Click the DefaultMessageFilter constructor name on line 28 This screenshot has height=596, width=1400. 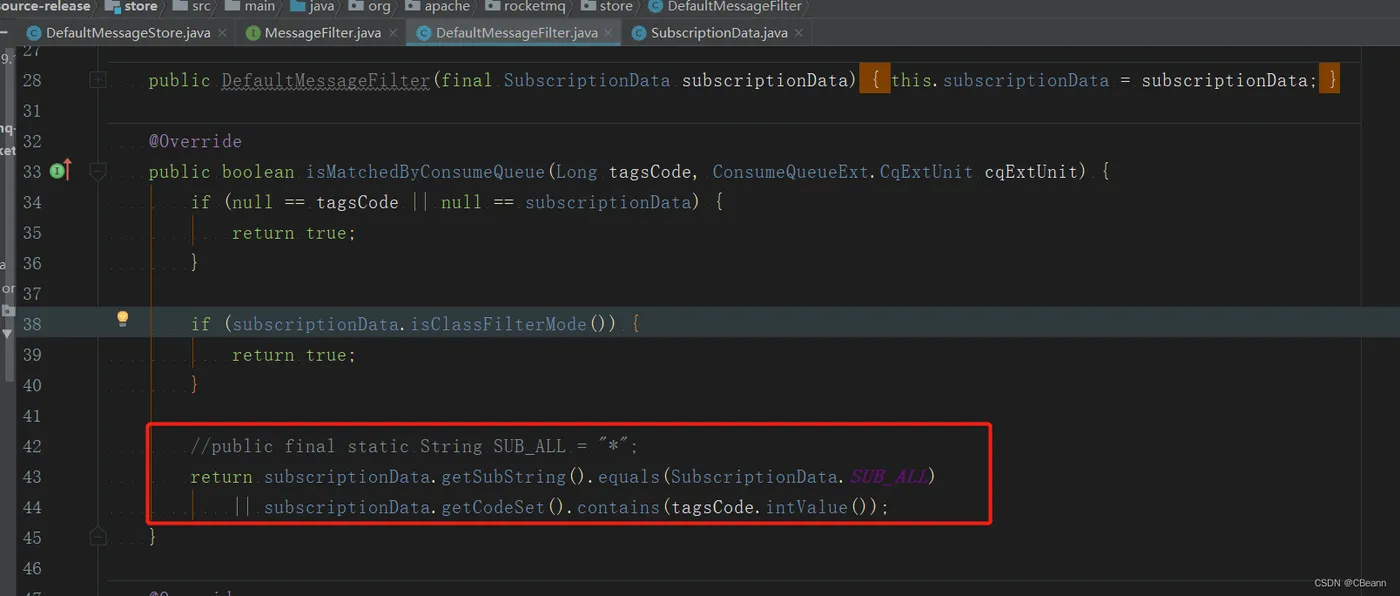[326, 80]
